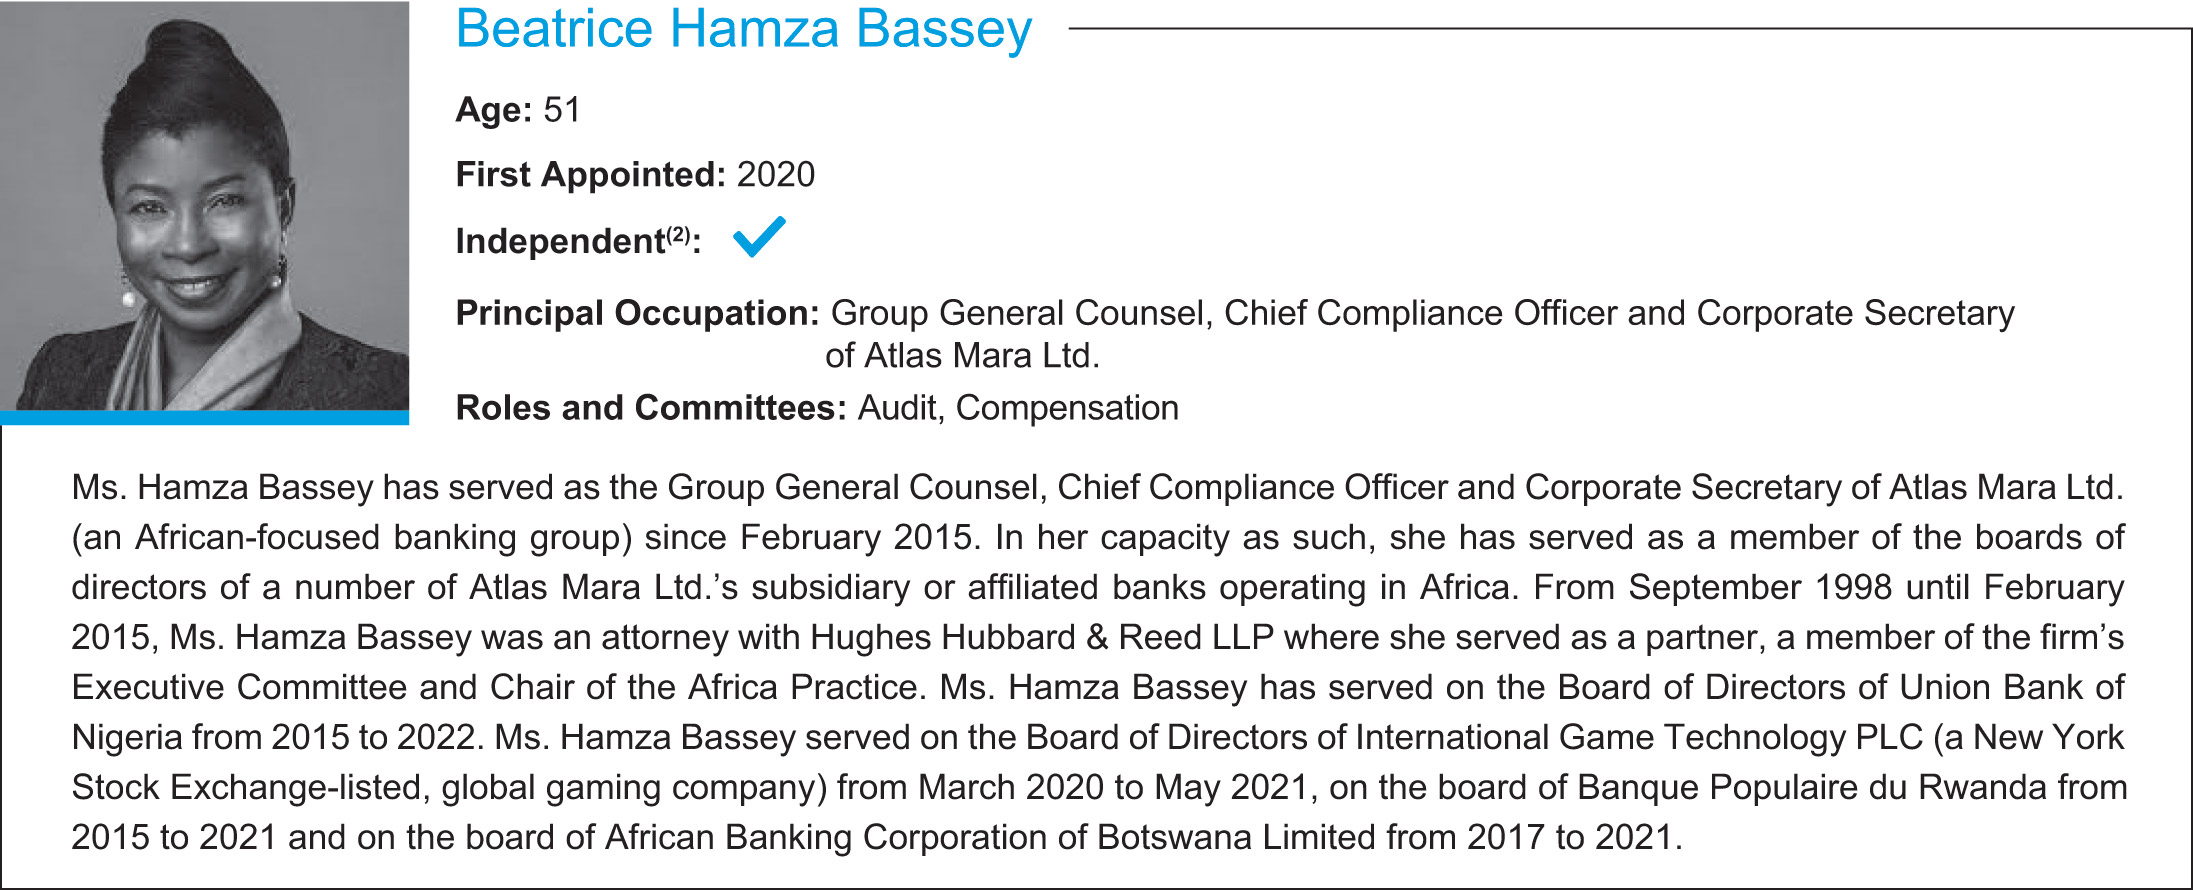Click the footnote (2) superscript after Independent
The image size is (2193, 890).
(678, 234)
